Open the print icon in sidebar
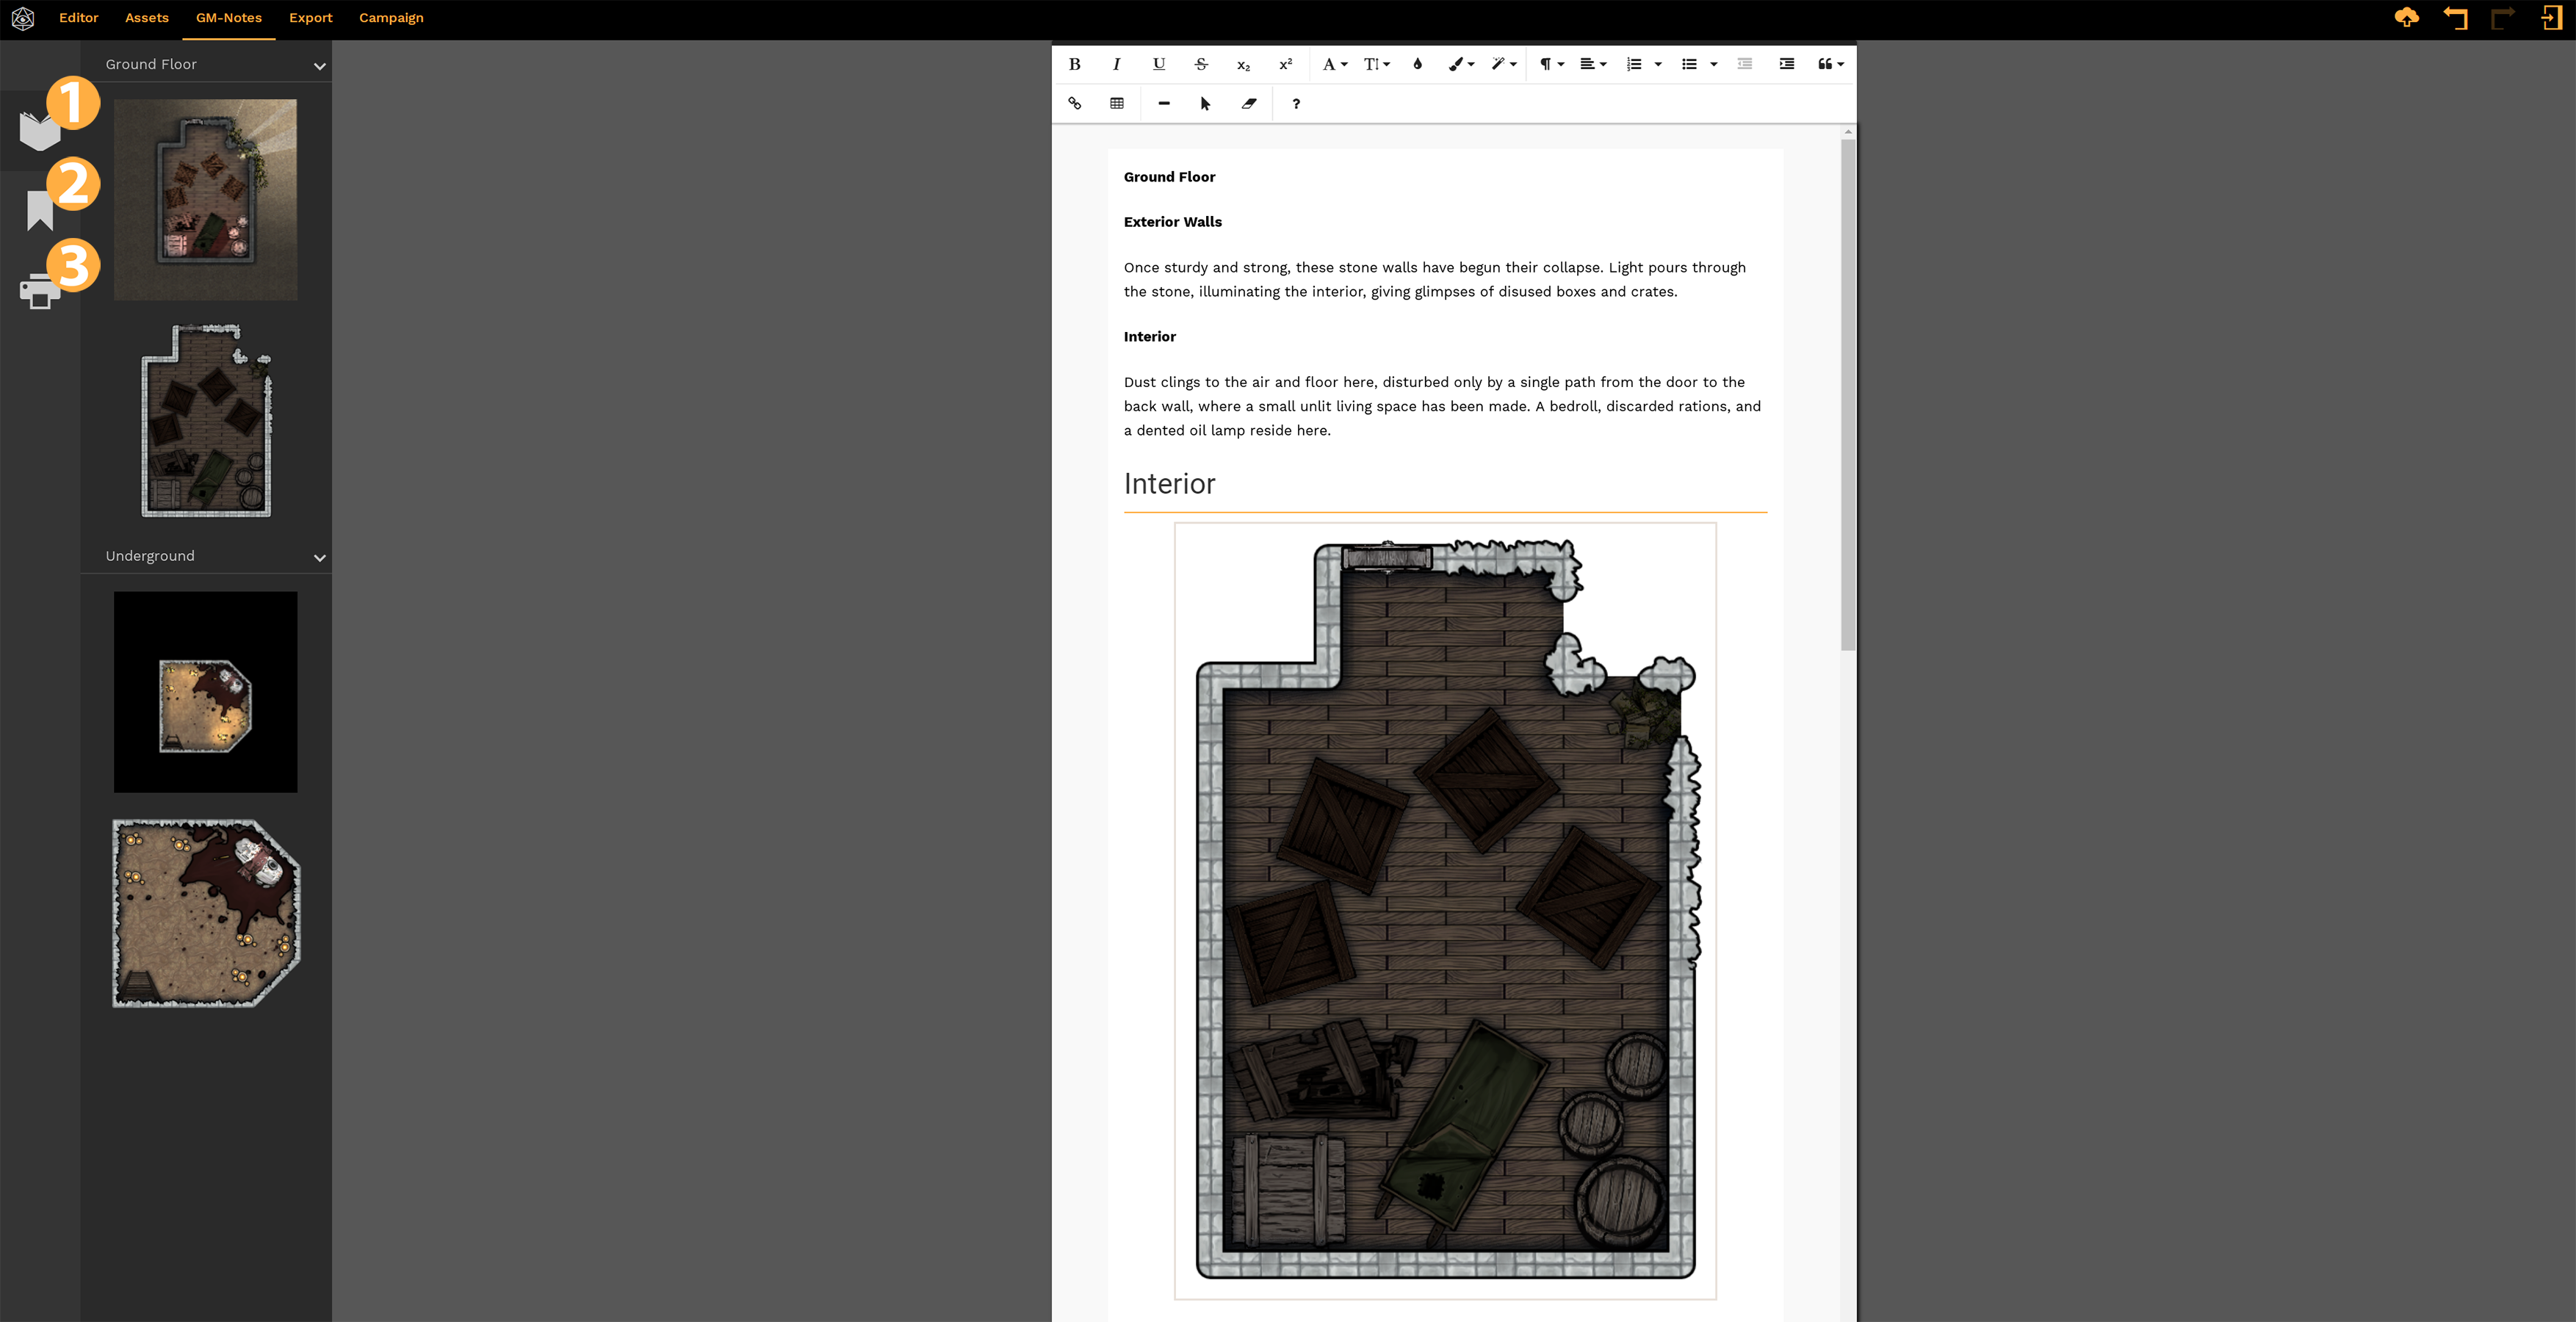2576x1322 pixels. [39, 291]
